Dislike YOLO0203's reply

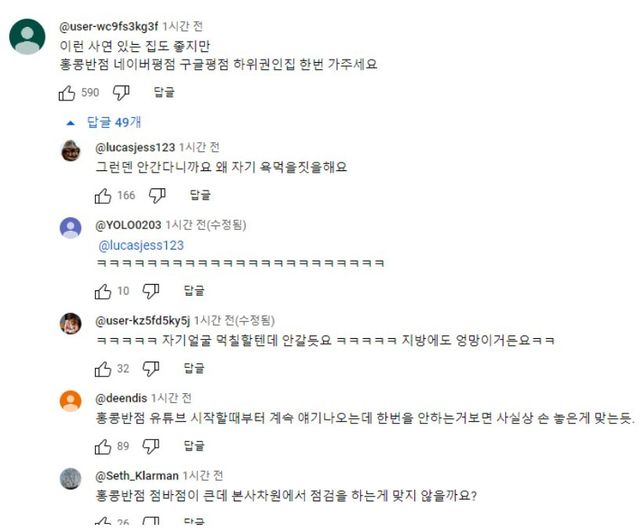click(152, 291)
